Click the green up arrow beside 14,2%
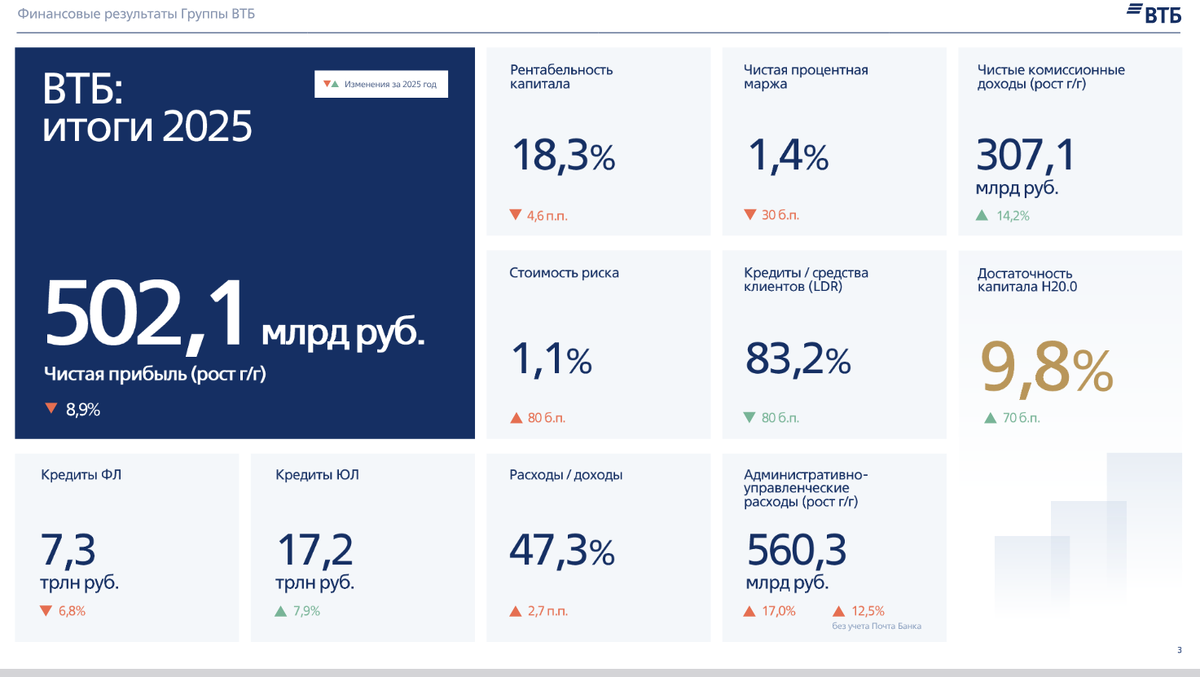This screenshot has width=1200, height=677. point(982,215)
